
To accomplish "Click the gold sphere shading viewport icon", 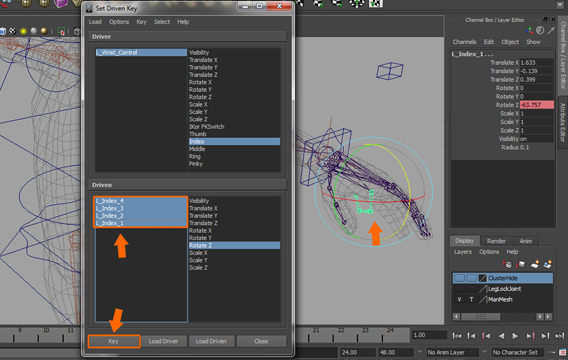I will pos(44,31).
